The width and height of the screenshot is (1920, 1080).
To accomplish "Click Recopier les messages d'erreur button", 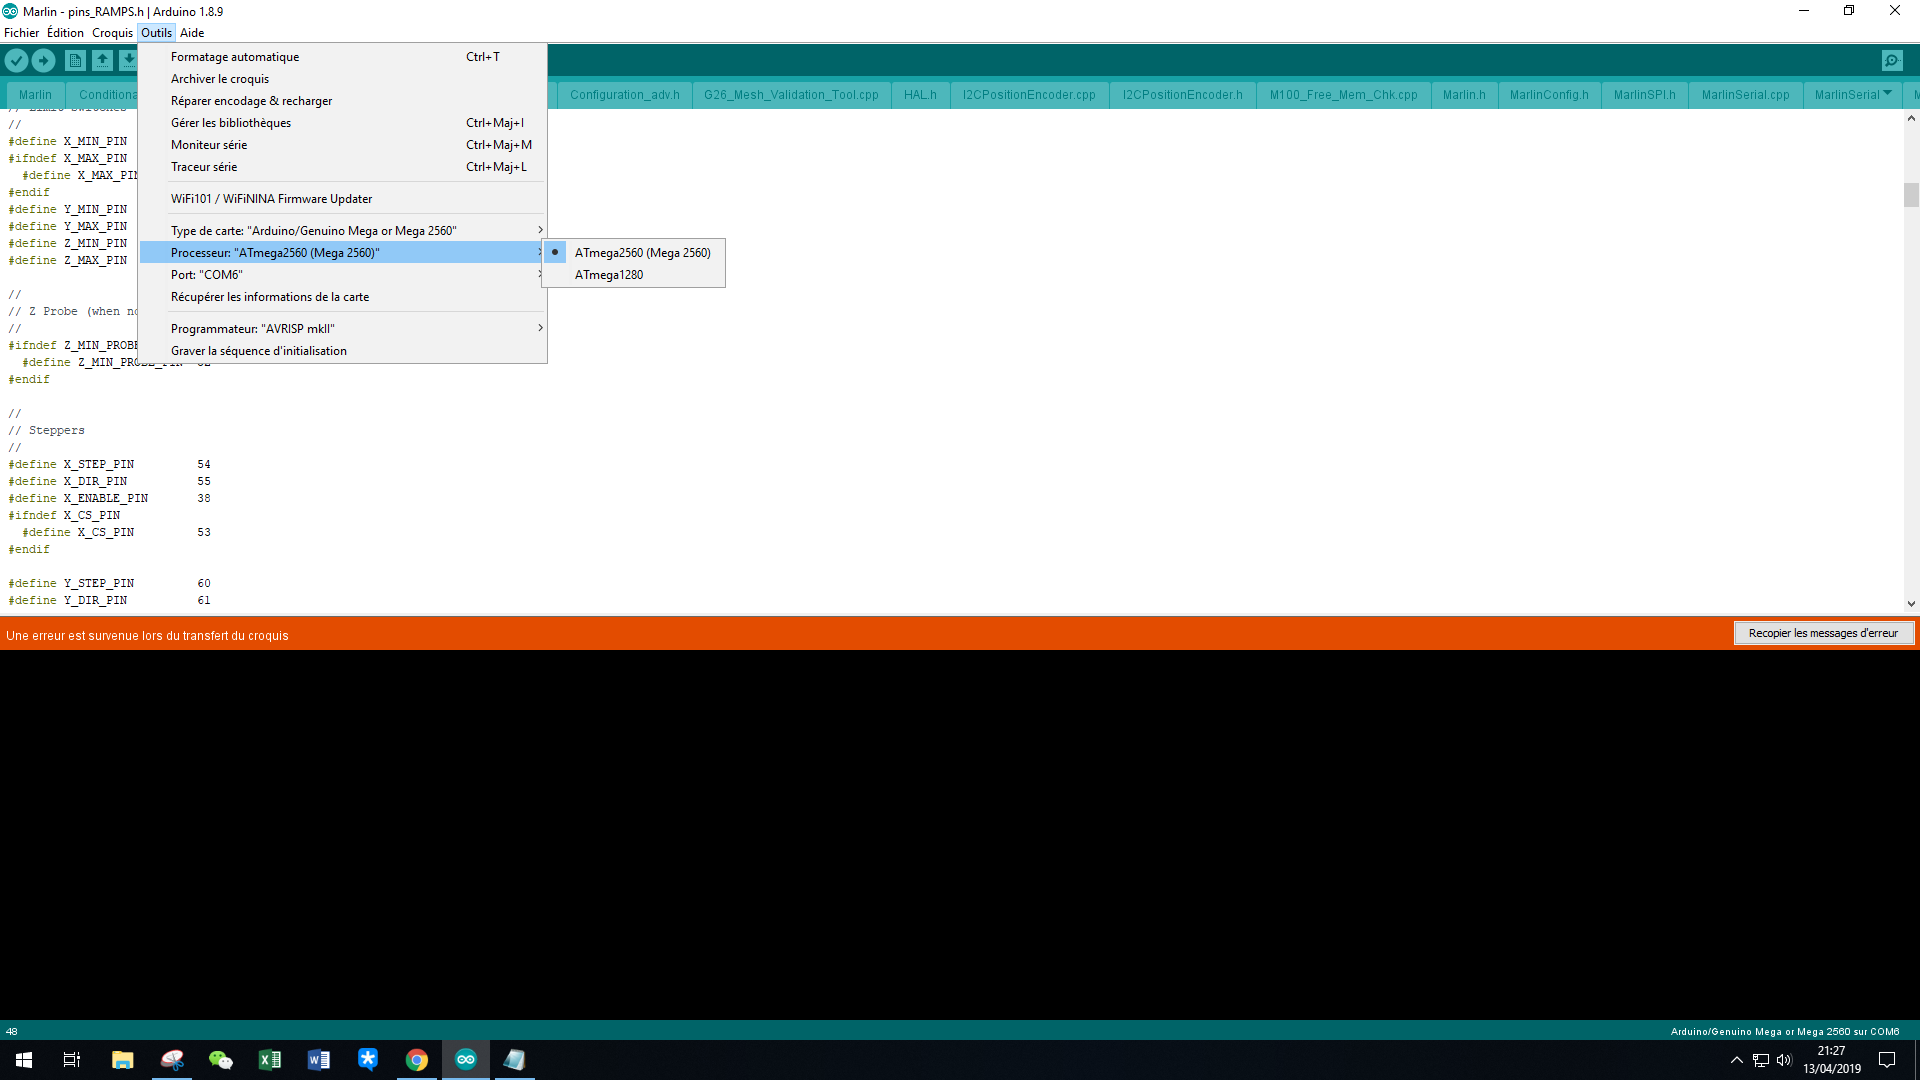I will 1823,633.
